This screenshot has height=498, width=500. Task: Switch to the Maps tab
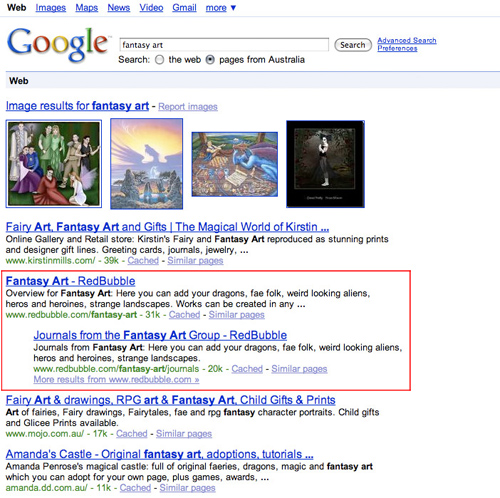[x=87, y=8]
